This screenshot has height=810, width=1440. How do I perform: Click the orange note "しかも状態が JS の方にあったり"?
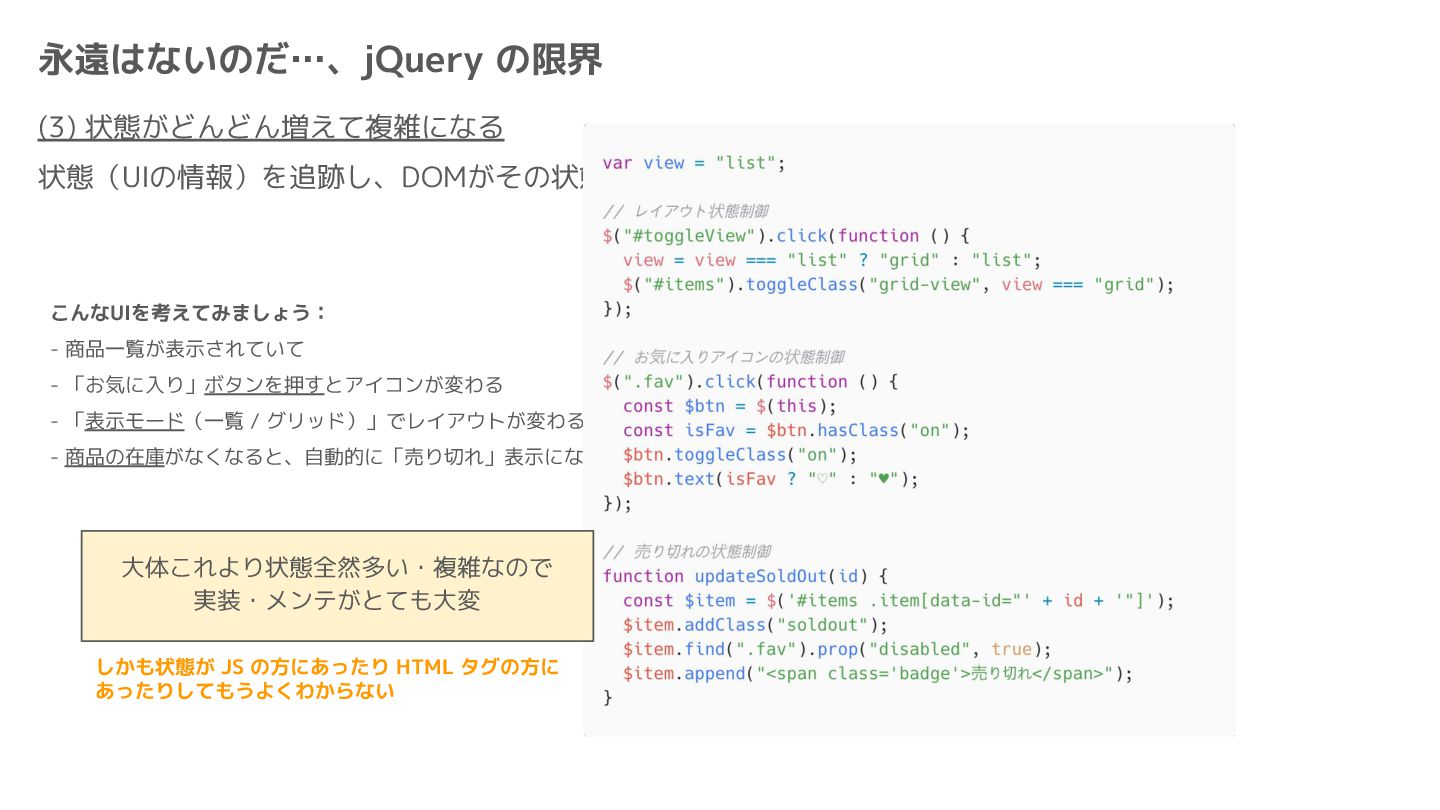[x=327, y=678]
